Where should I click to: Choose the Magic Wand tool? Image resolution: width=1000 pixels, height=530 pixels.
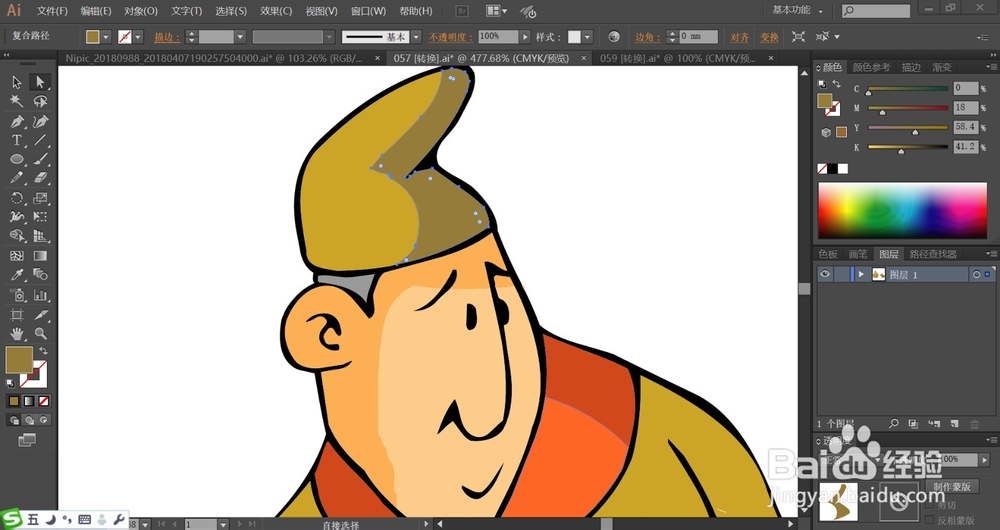pos(17,101)
